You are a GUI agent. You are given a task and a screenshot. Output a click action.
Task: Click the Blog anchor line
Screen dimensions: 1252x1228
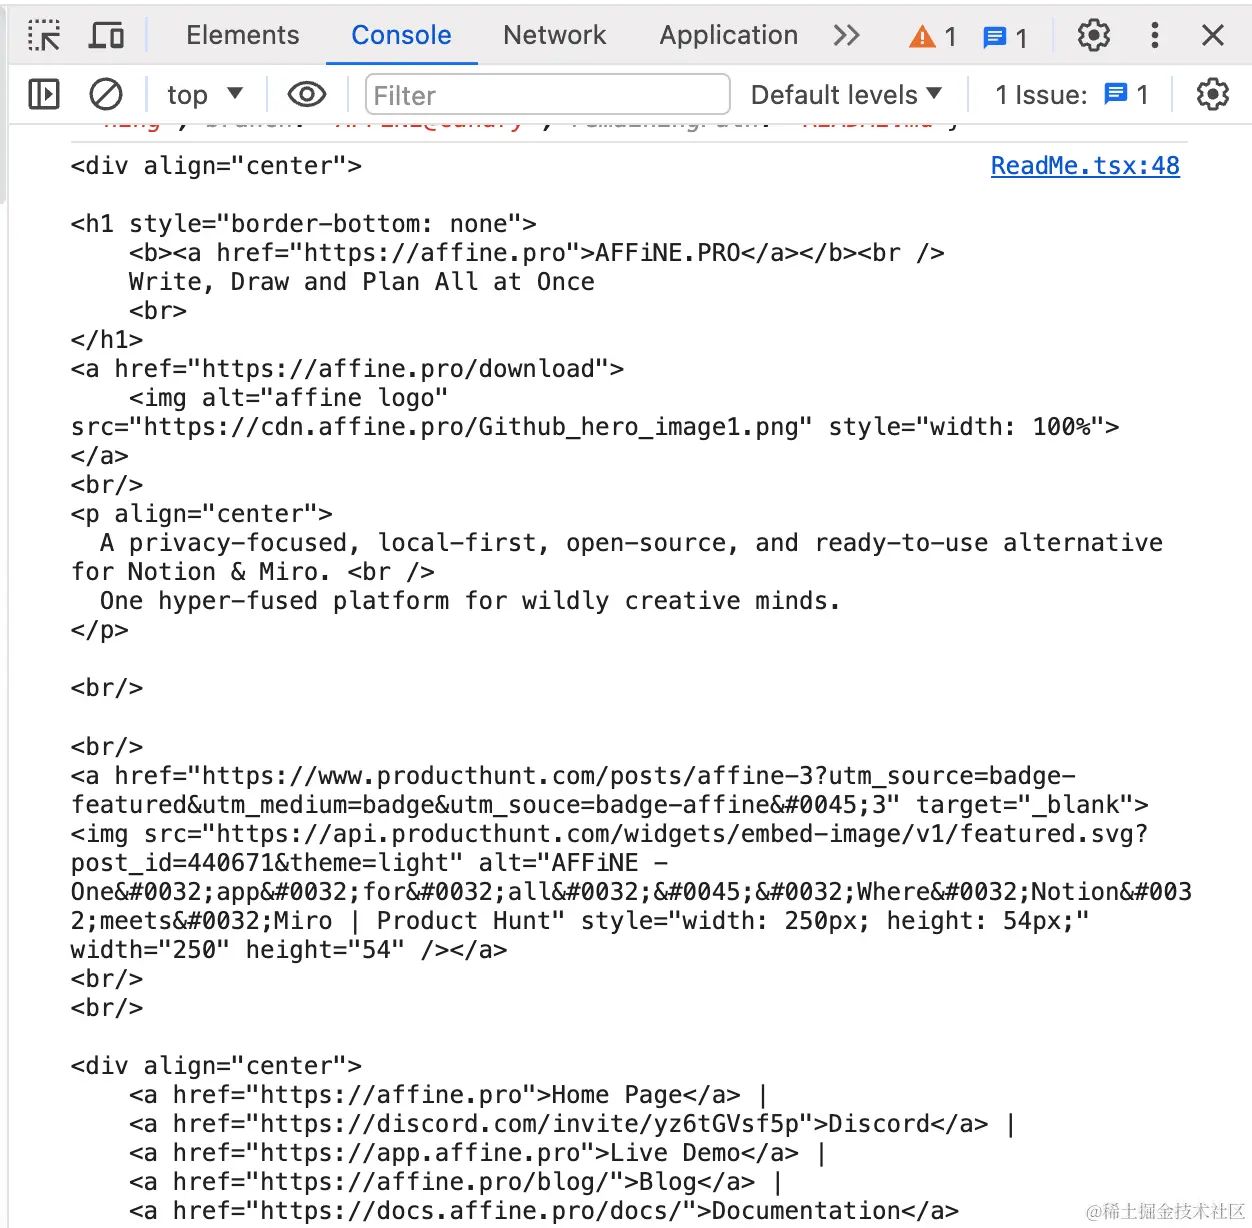(455, 1182)
